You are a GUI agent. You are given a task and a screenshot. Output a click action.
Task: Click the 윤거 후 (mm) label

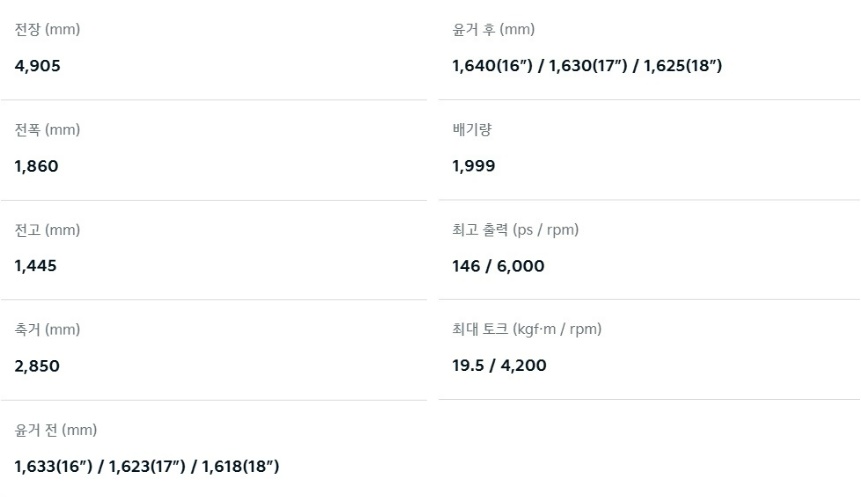click(x=494, y=30)
